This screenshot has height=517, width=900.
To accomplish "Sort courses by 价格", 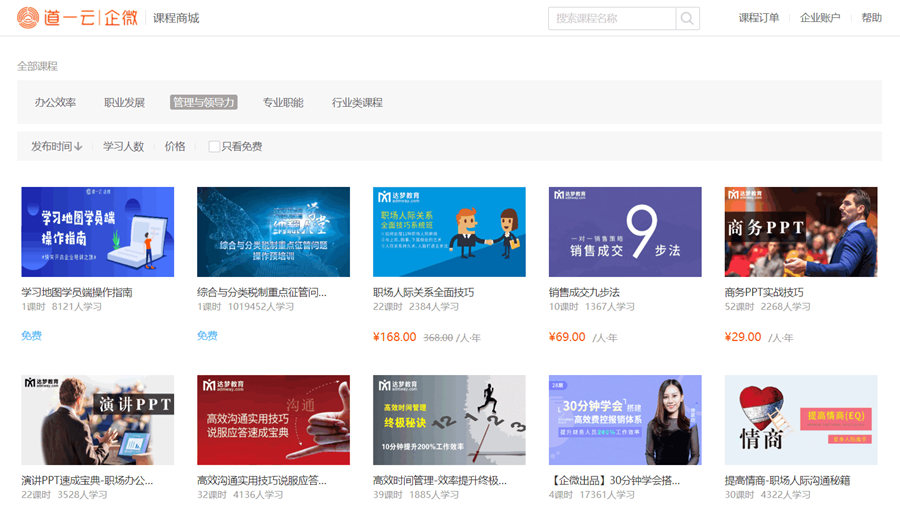I will (175, 147).
